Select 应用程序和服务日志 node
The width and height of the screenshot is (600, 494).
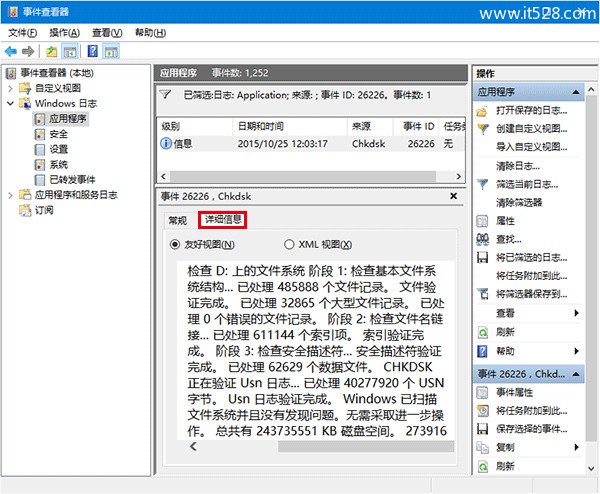click(76, 195)
